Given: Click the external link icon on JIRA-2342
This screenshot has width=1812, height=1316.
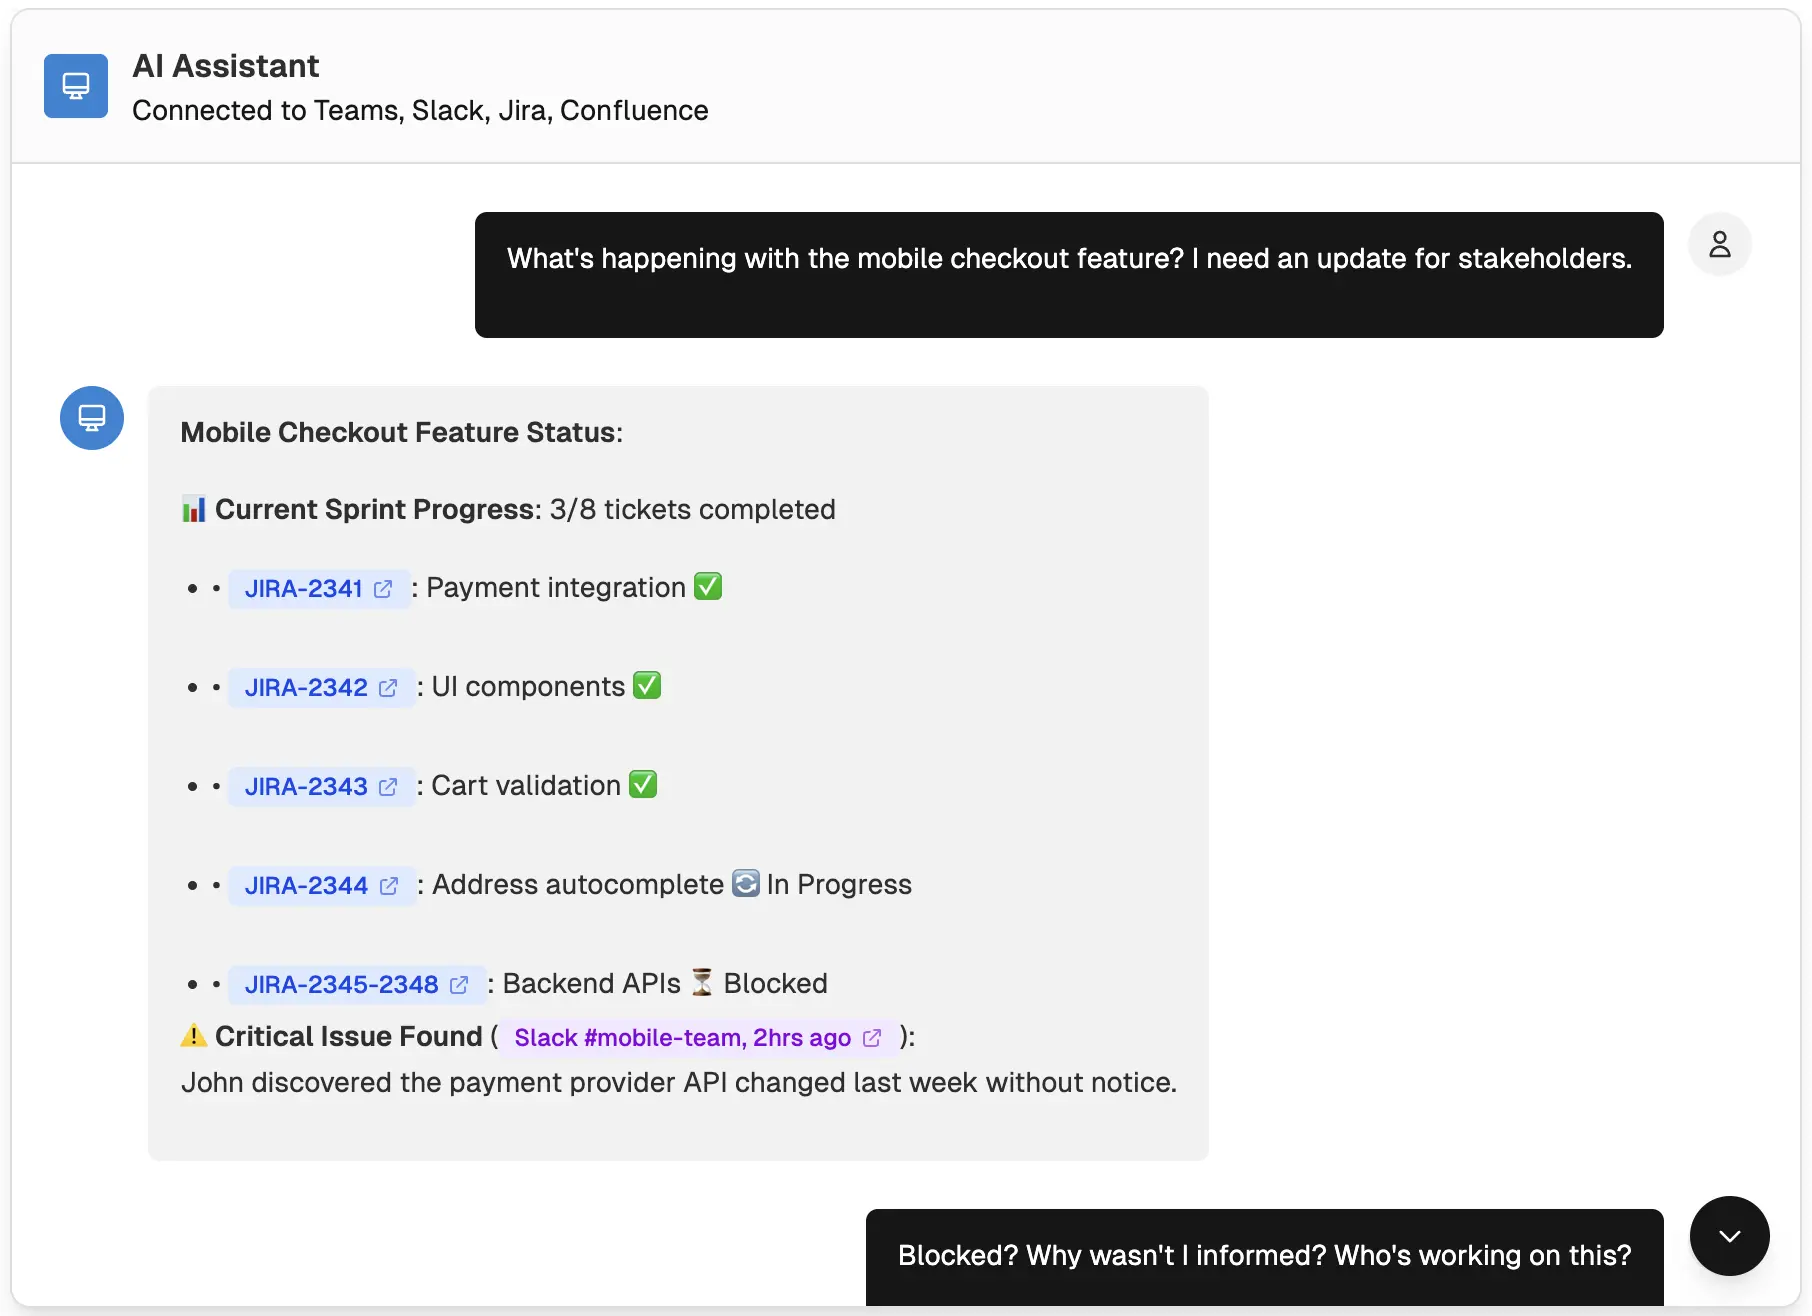Looking at the screenshot, I should (388, 688).
